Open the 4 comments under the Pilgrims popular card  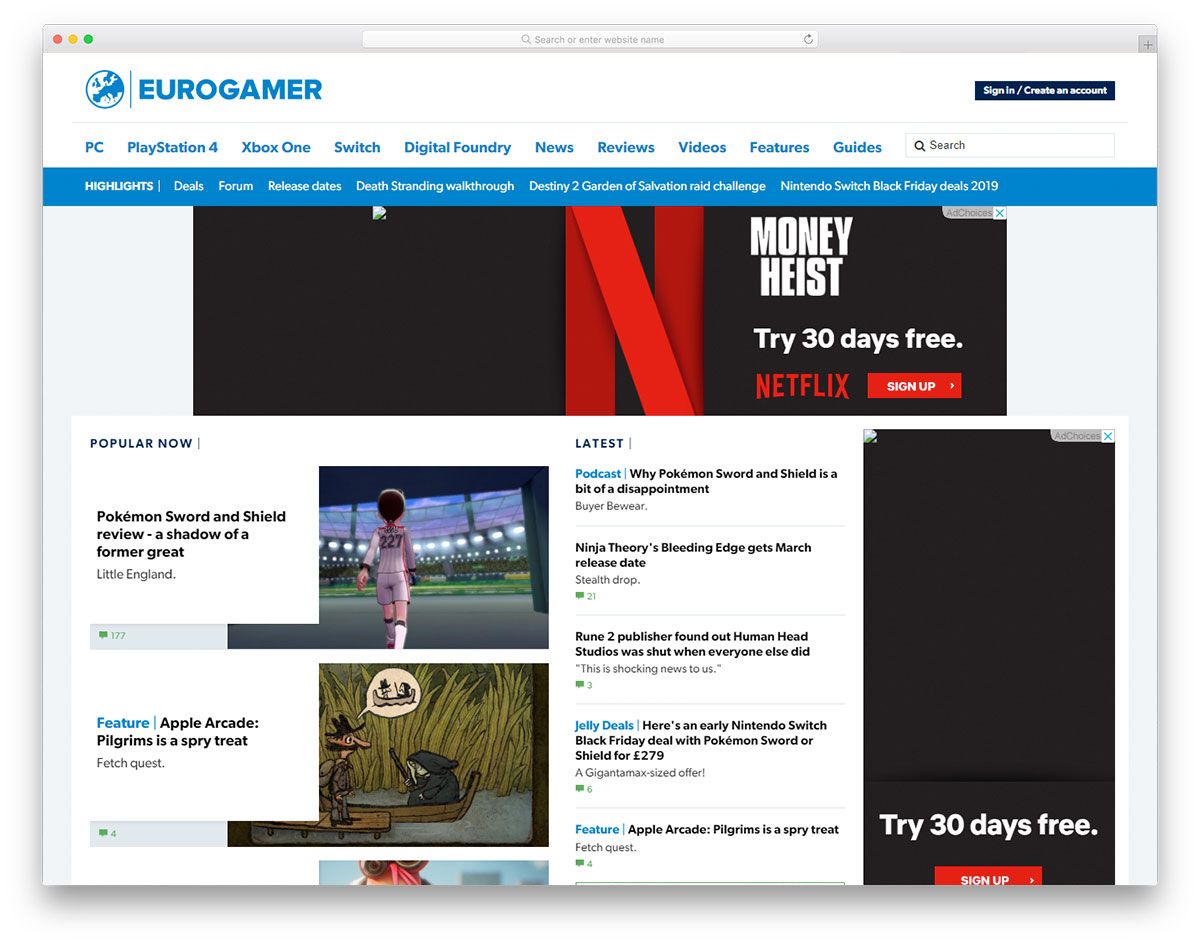[107, 834]
